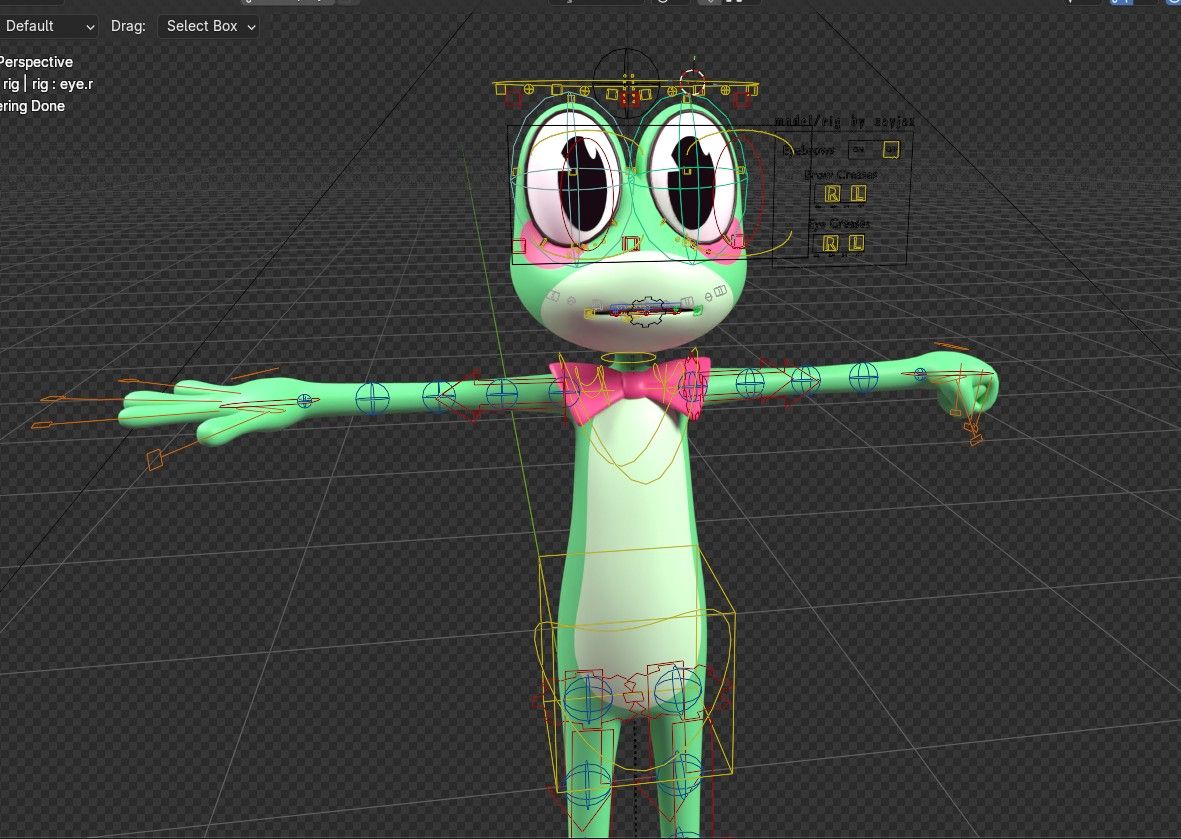The width and height of the screenshot is (1181, 839).
Task: Click the 'Eye Creases' label in rig panel
Action: 839,224
